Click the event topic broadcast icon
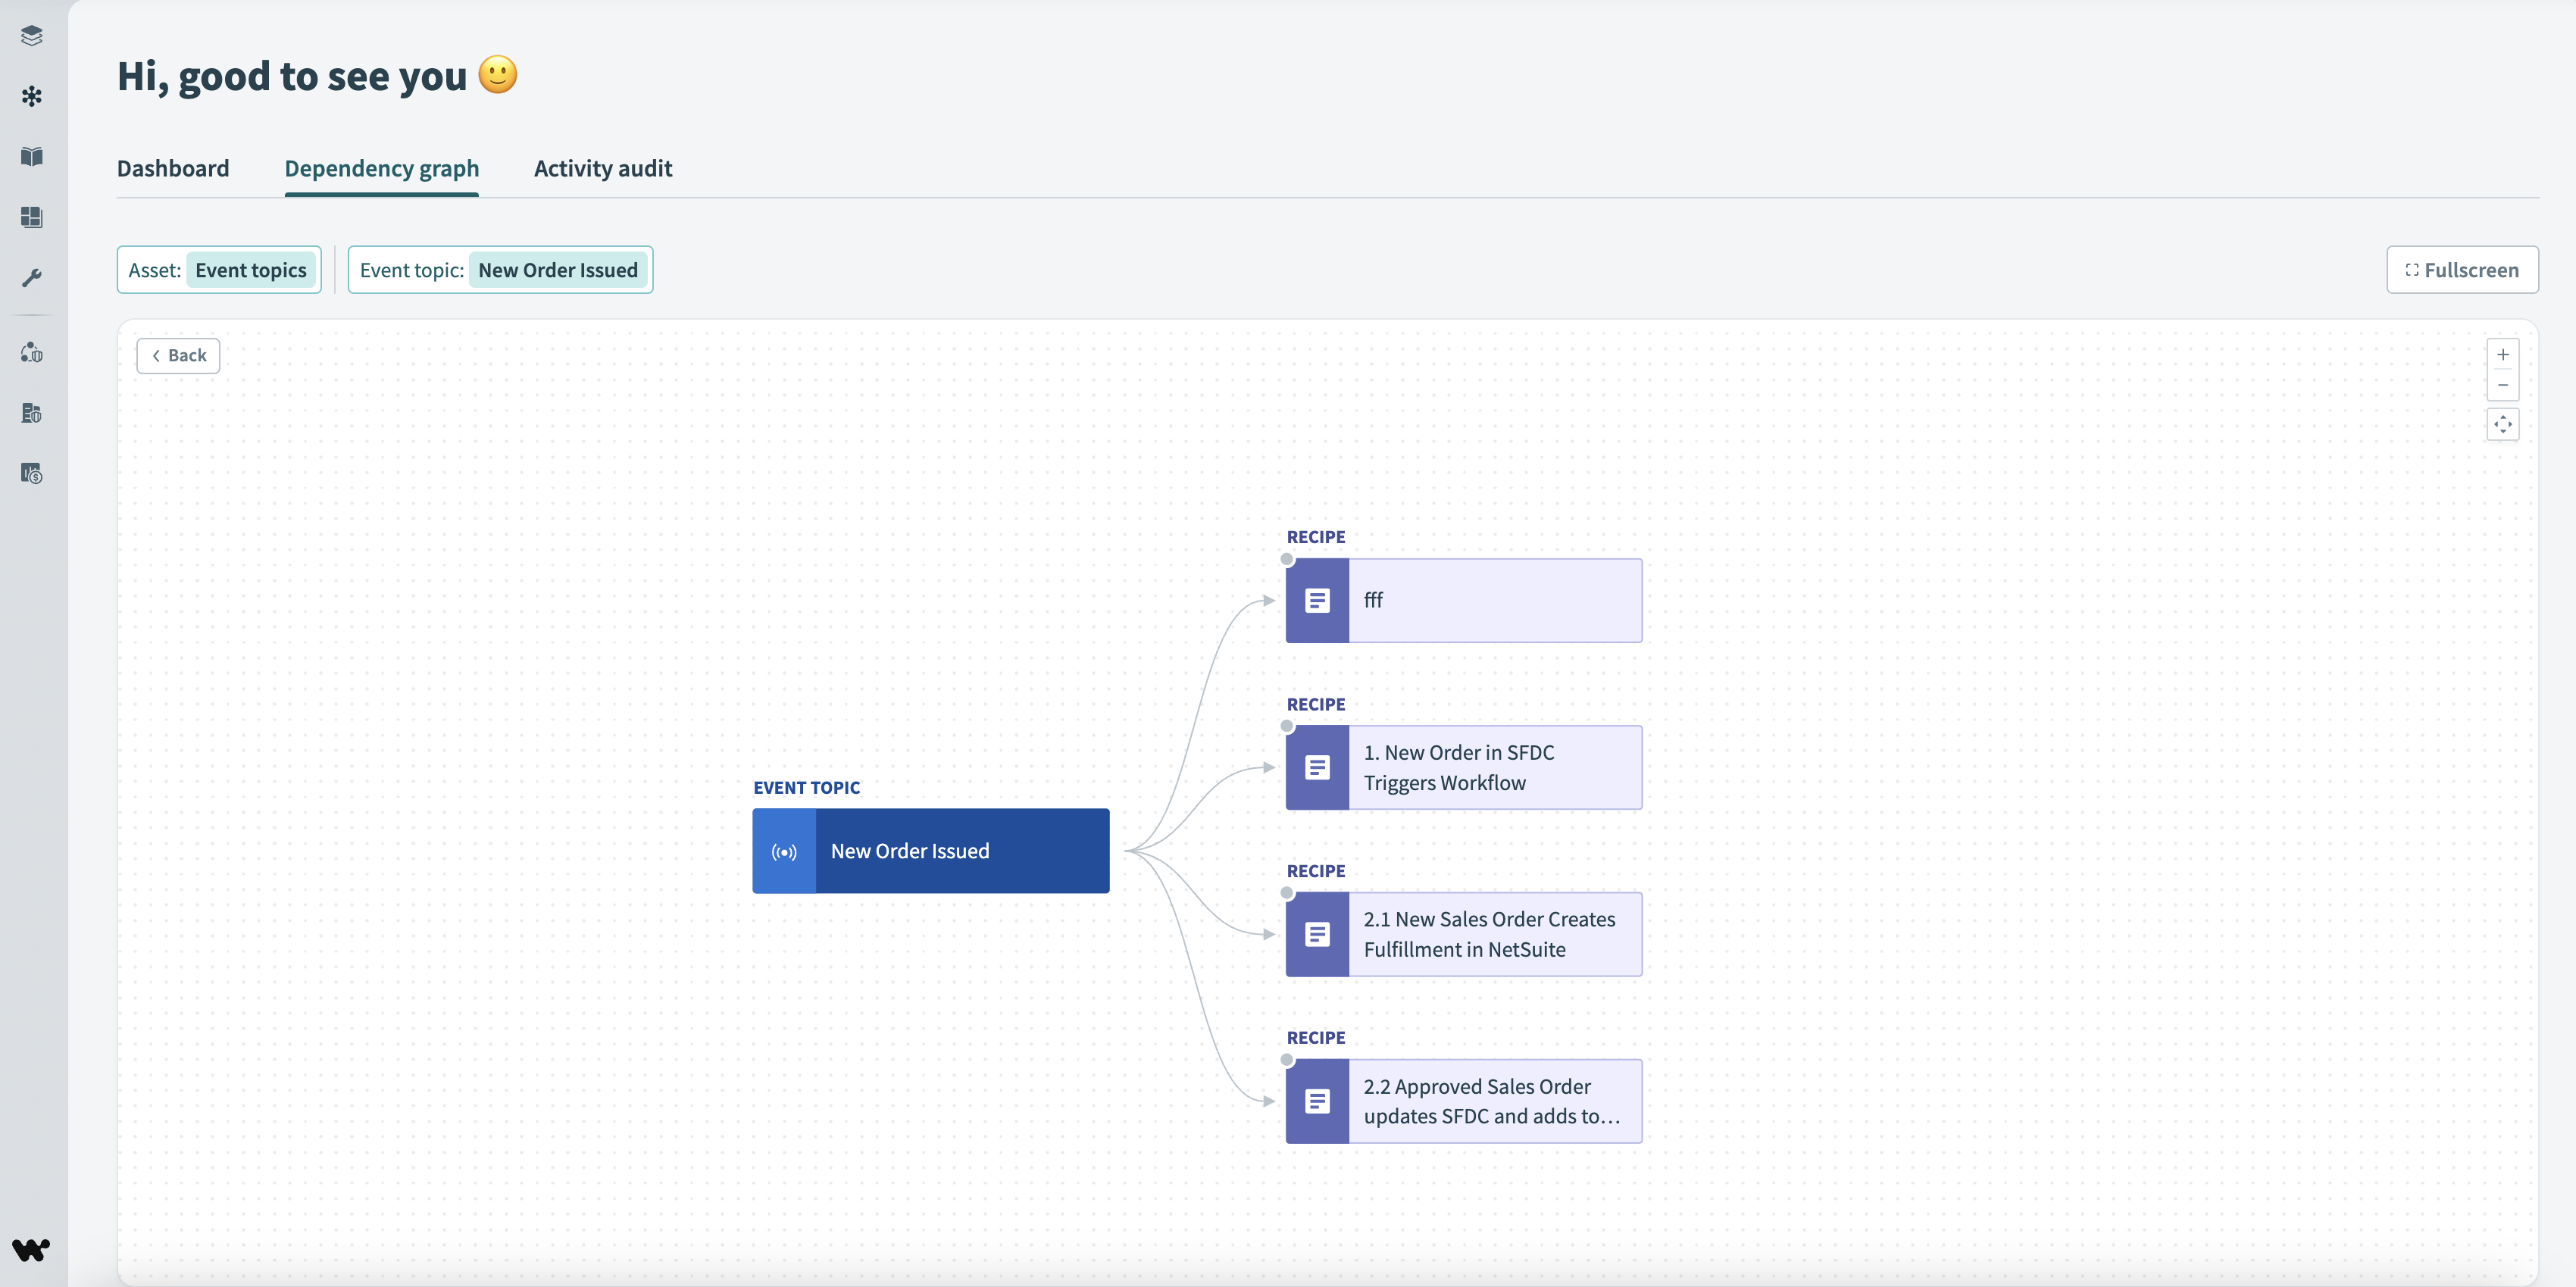Image resolution: width=2576 pixels, height=1287 pixels. pos(784,851)
